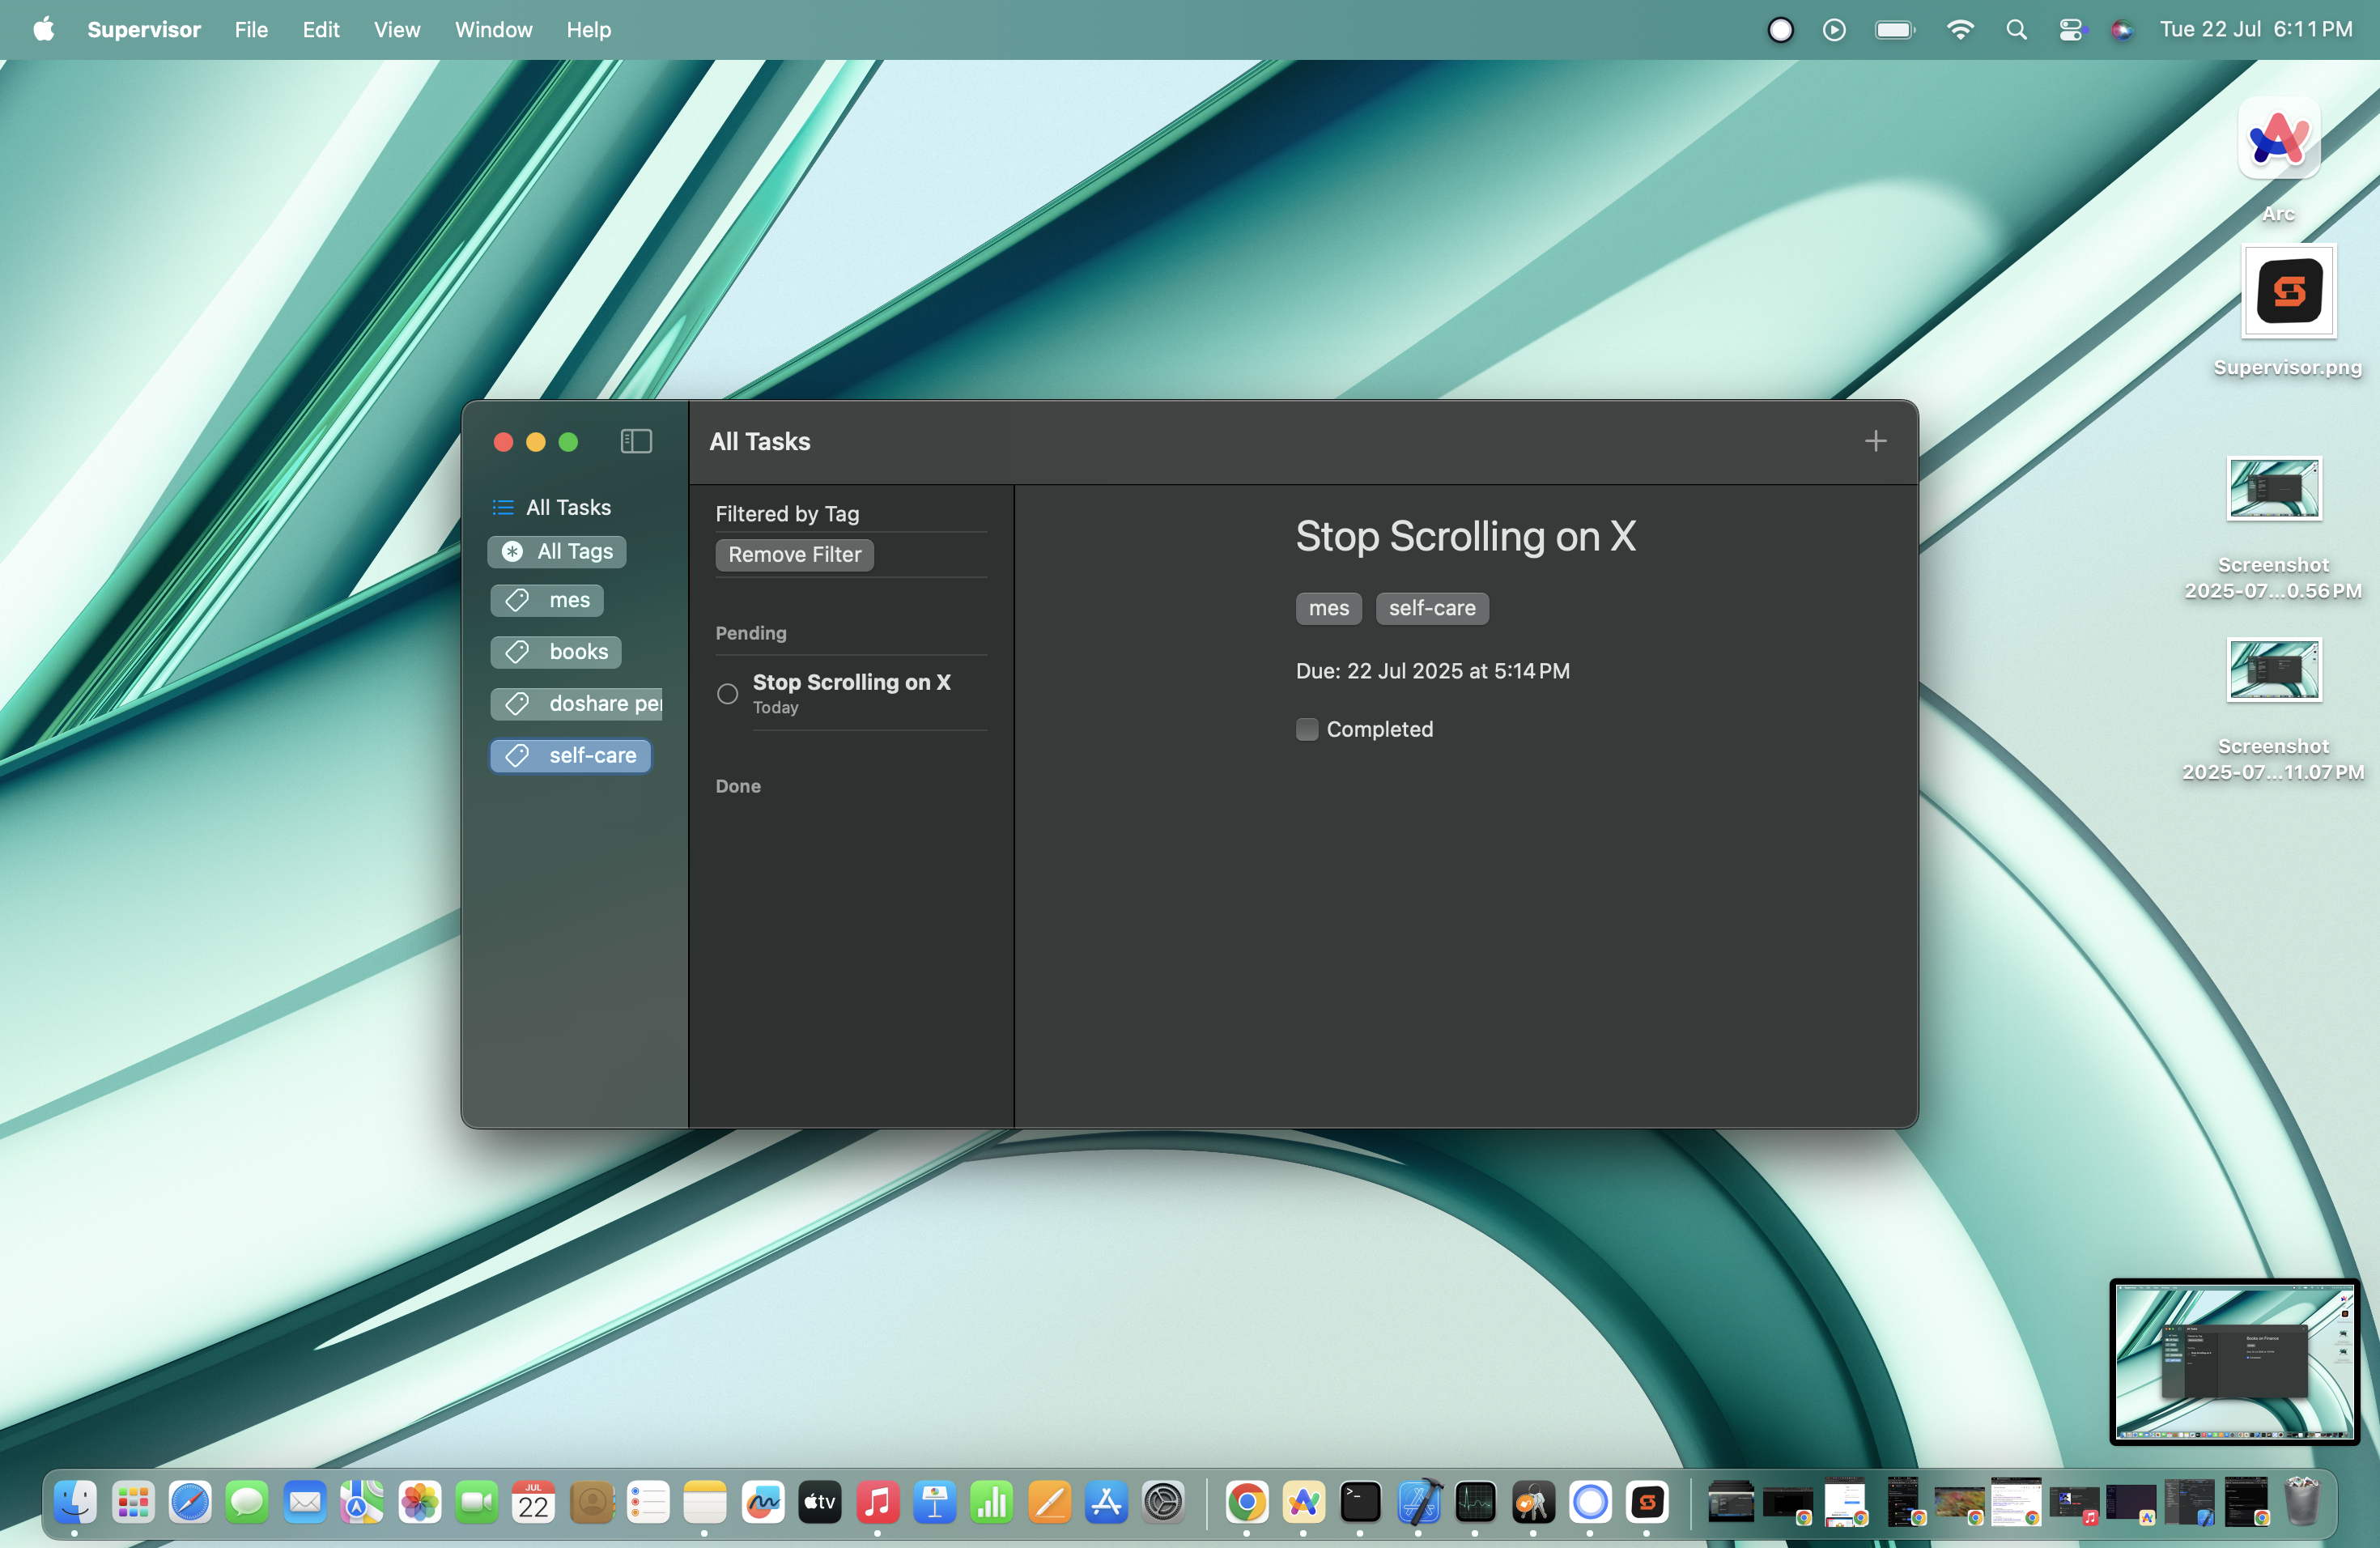This screenshot has width=2380, height=1548.
Task: Open Mail from Dock
Action: point(305,1502)
